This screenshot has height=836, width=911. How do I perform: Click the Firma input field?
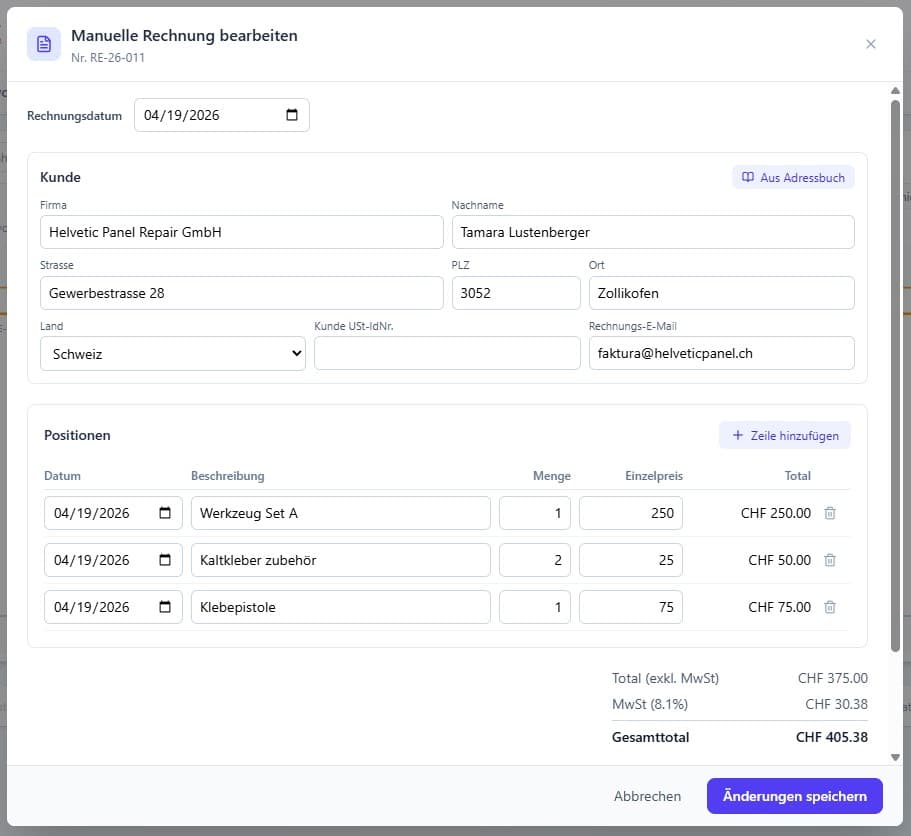click(241, 232)
